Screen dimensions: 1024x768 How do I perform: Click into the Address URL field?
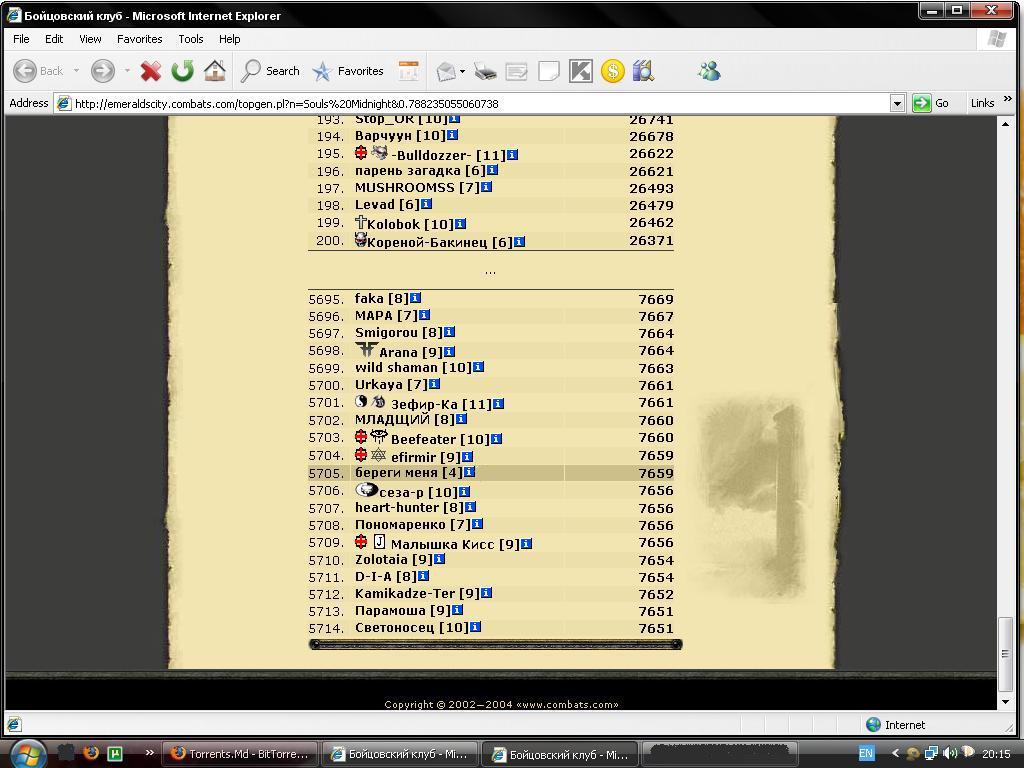(x=472, y=103)
